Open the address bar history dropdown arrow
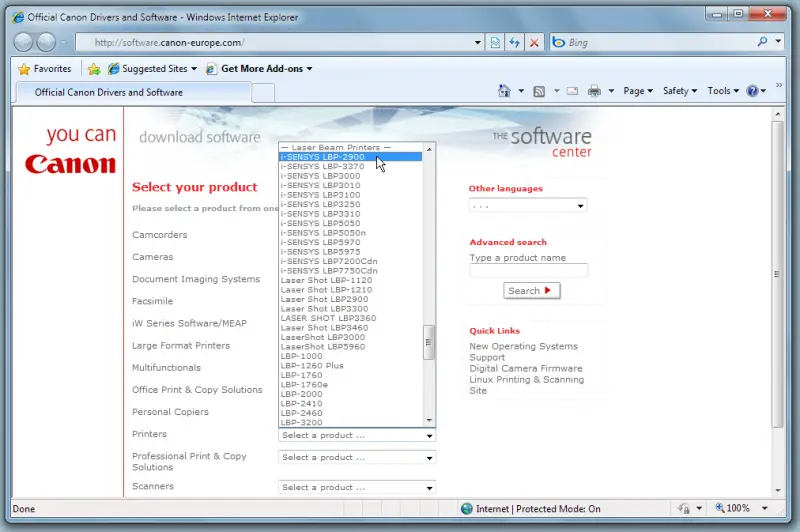800x532 pixels. 478,43
